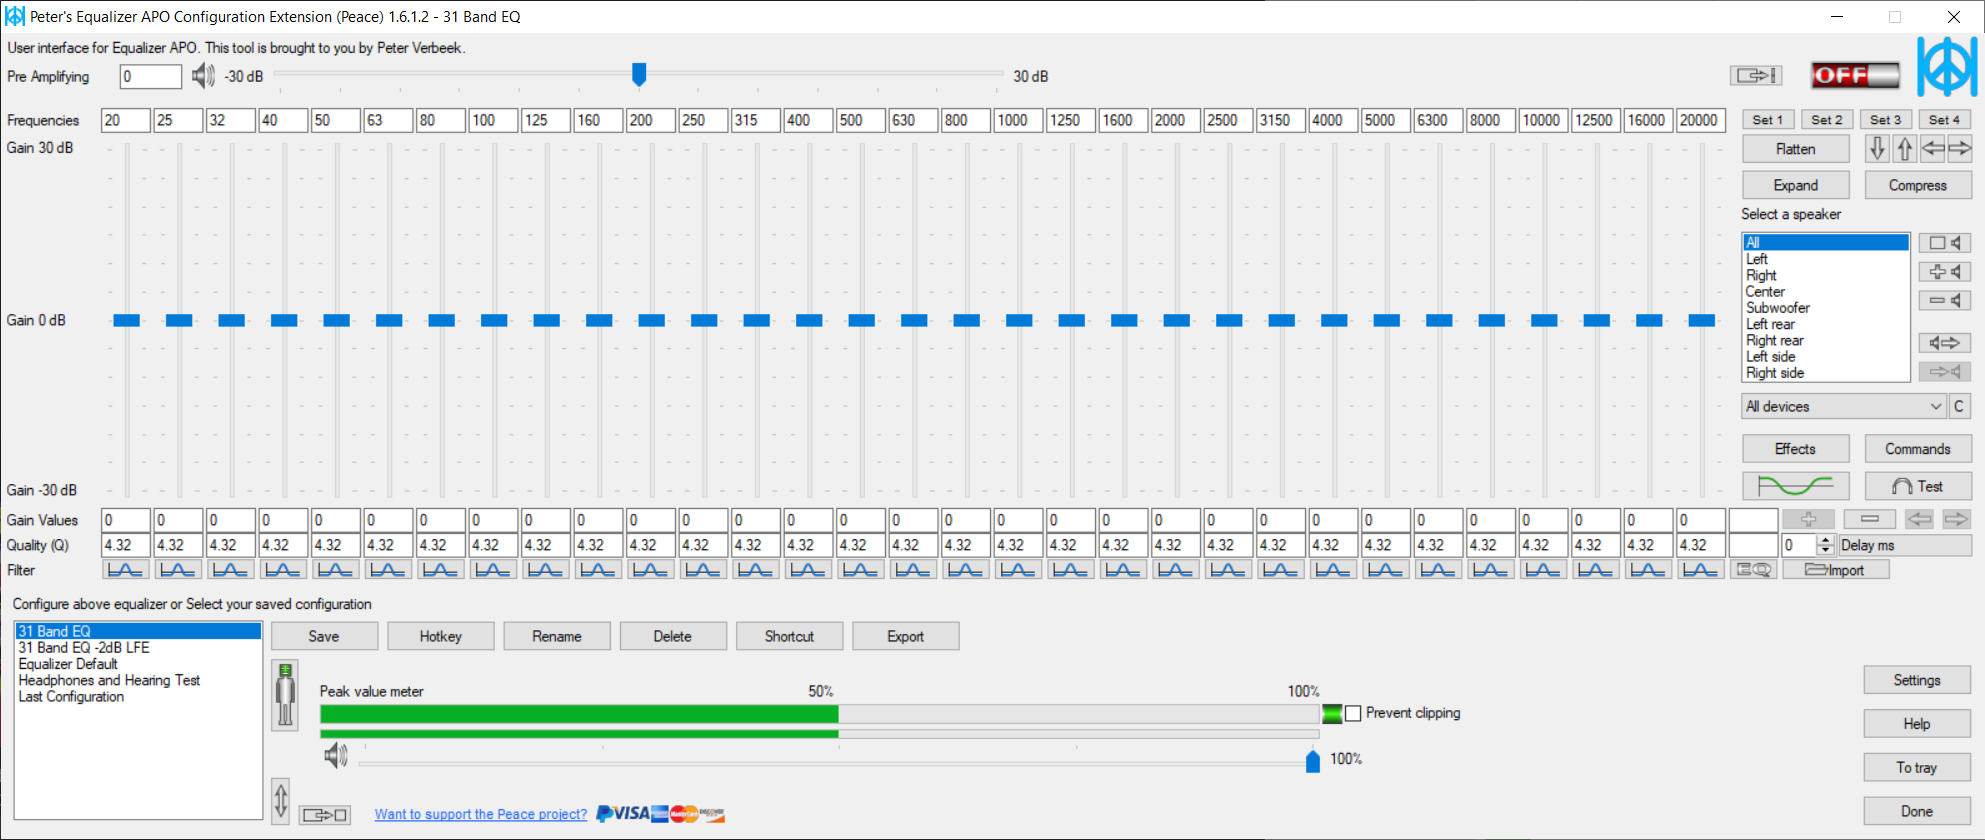Save the current configuration
1985x840 pixels.
[x=324, y=636]
